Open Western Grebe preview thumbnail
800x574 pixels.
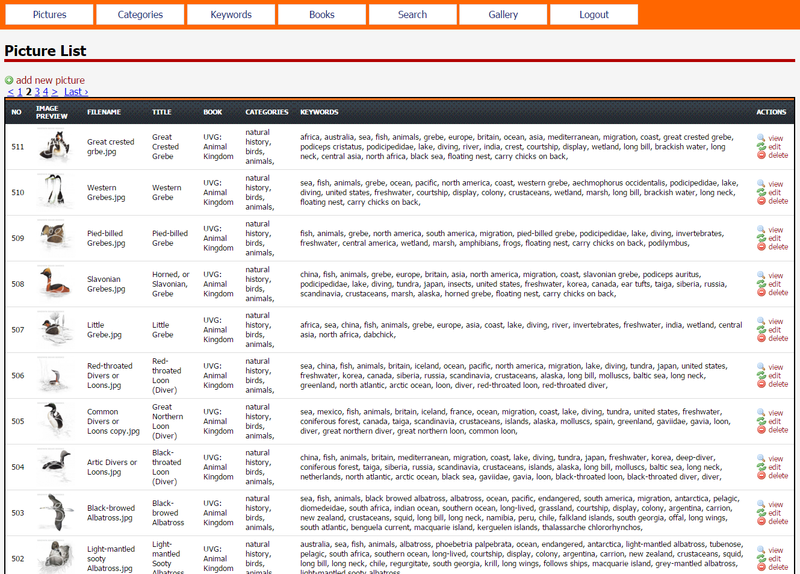pos(55,192)
